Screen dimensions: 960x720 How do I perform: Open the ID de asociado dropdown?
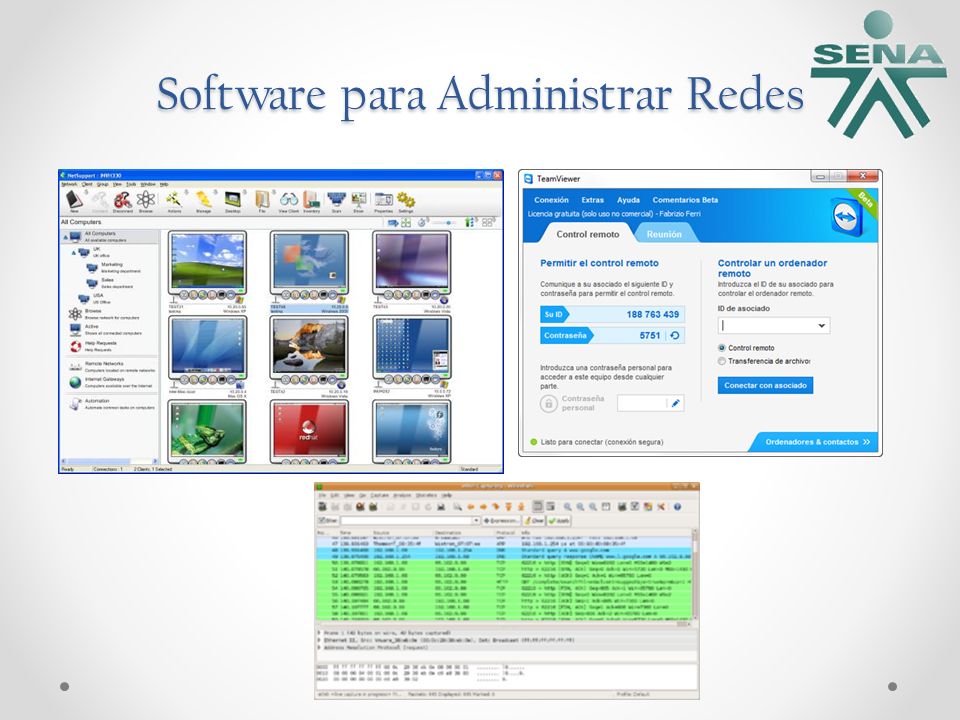(x=822, y=326)
